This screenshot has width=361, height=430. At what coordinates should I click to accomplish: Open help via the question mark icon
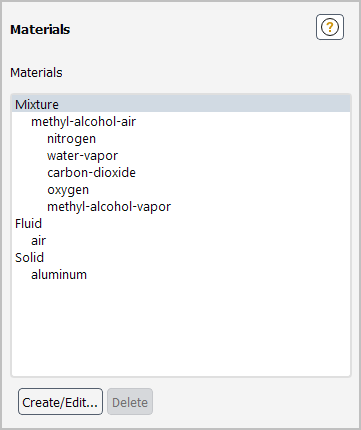(x=330, y=27)
